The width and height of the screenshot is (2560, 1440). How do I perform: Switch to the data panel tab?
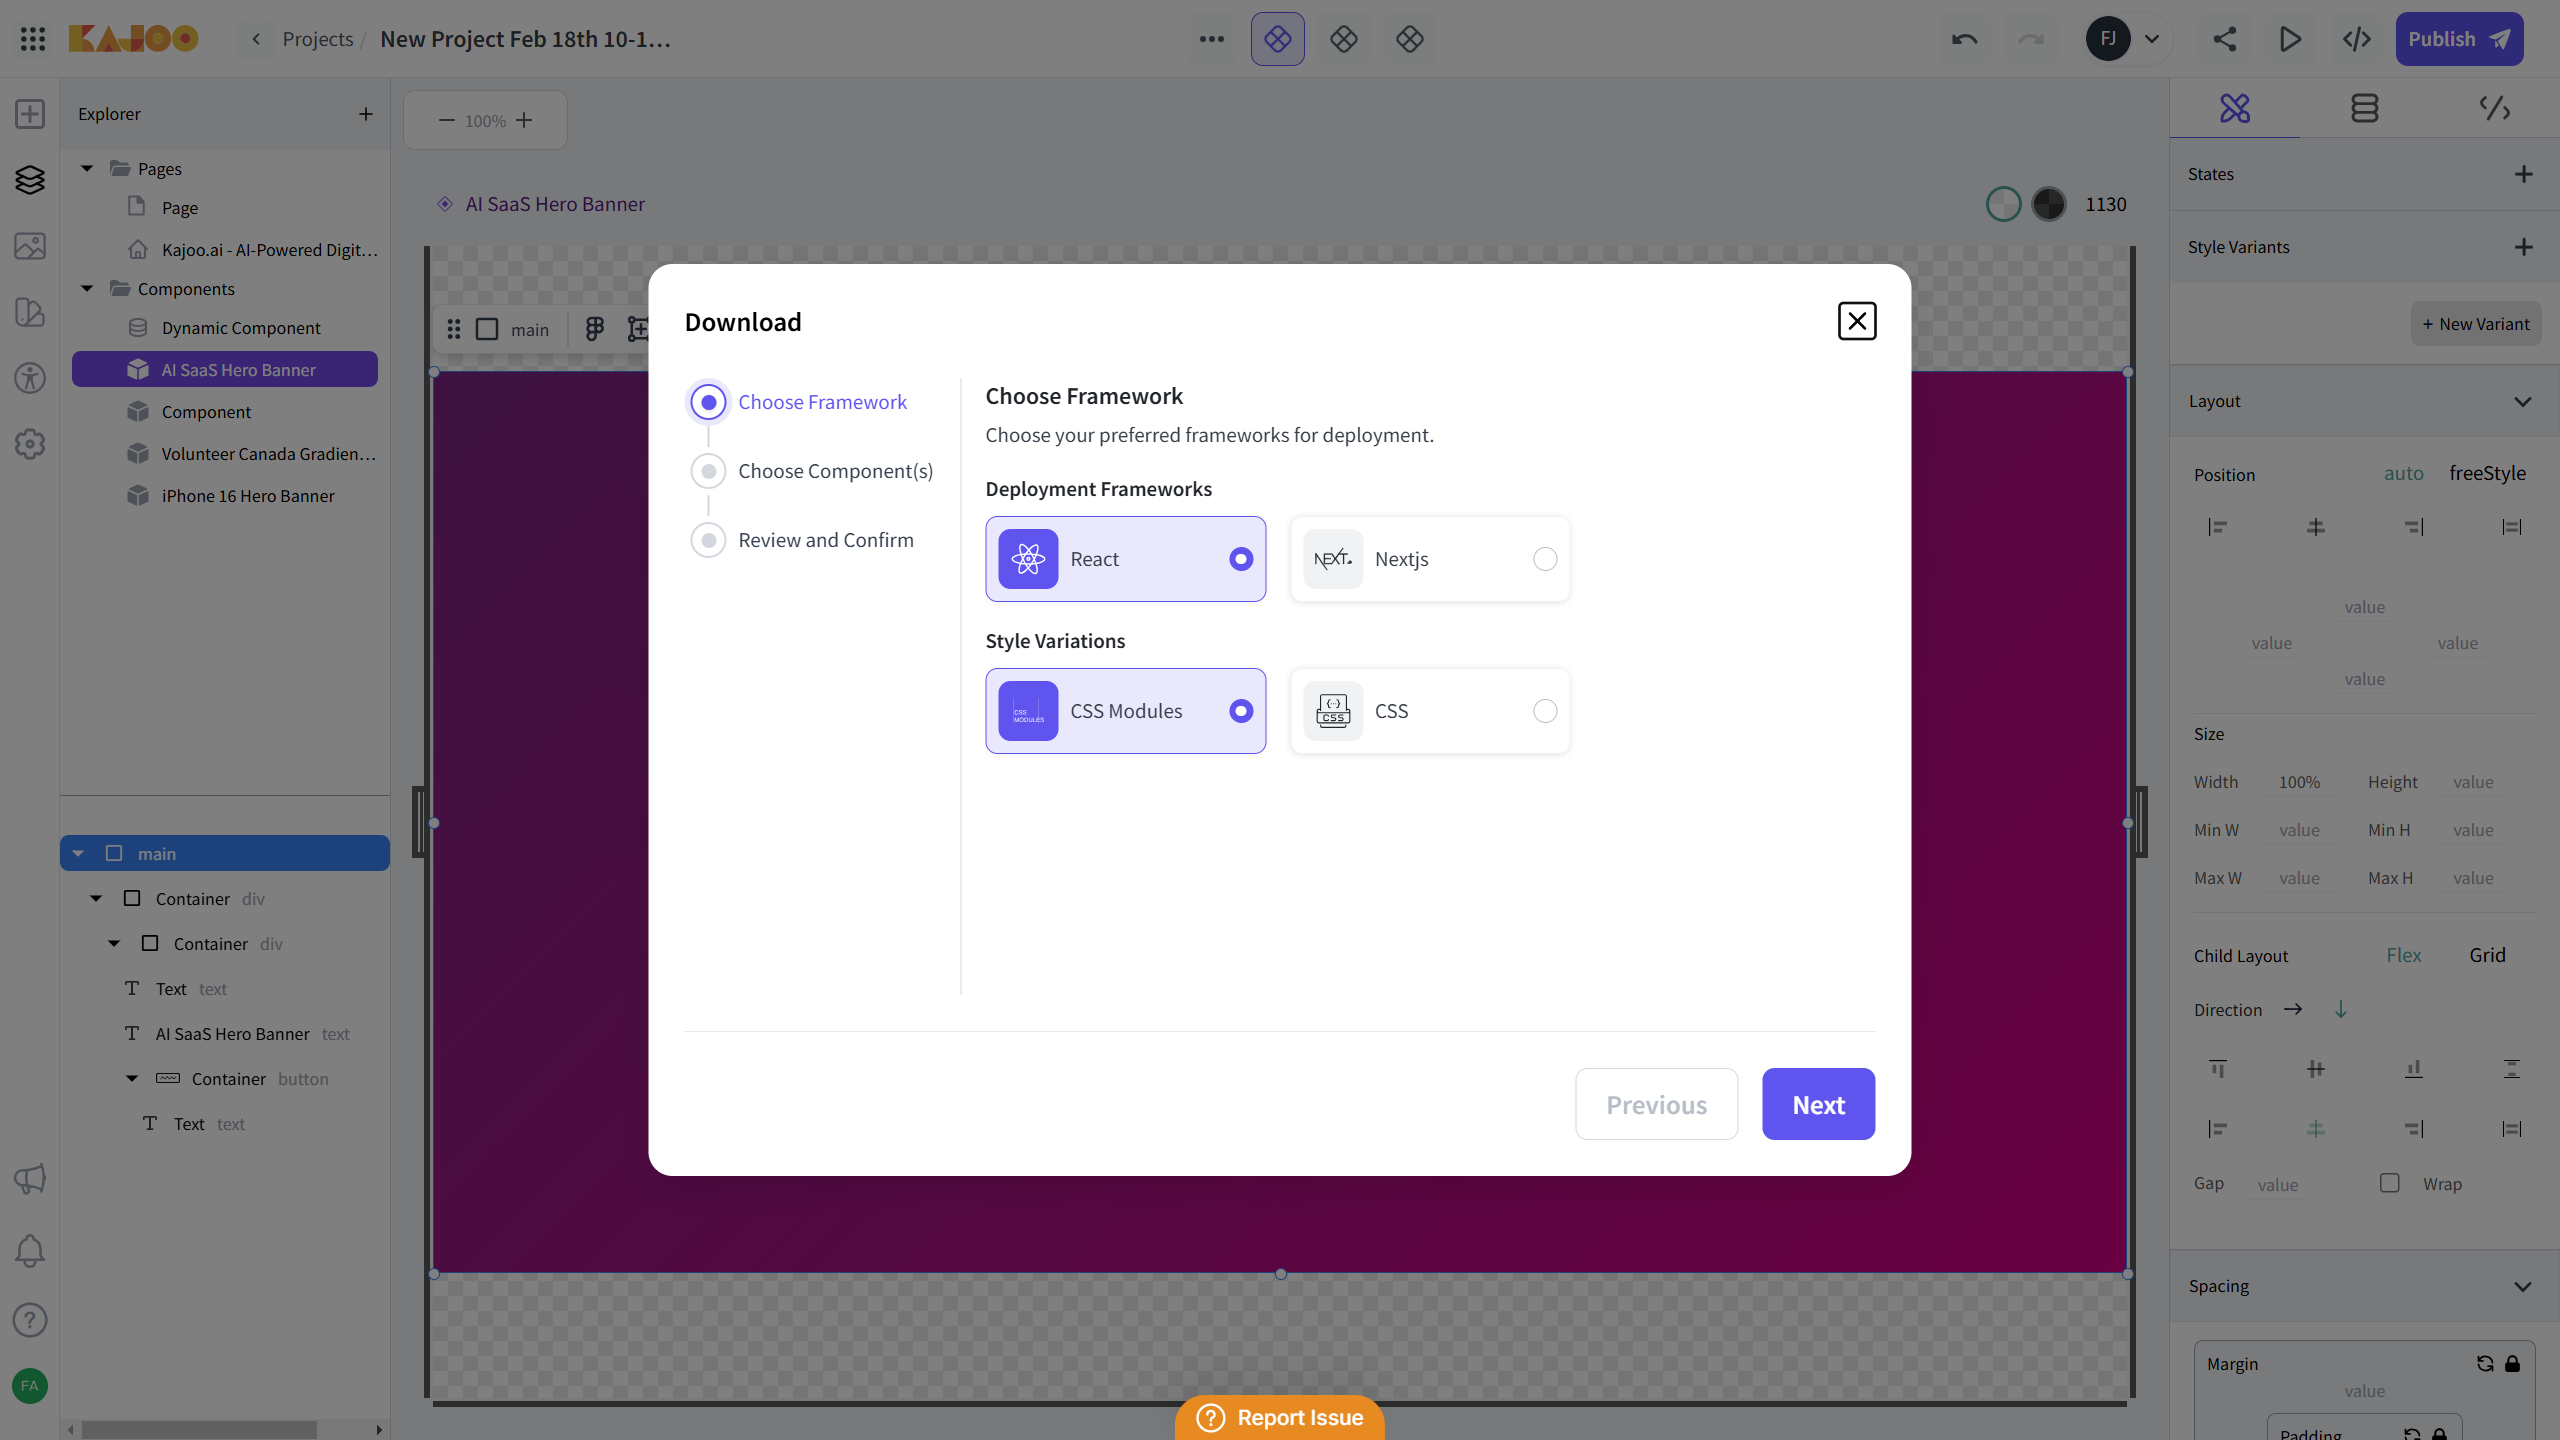click(2364, 108)
